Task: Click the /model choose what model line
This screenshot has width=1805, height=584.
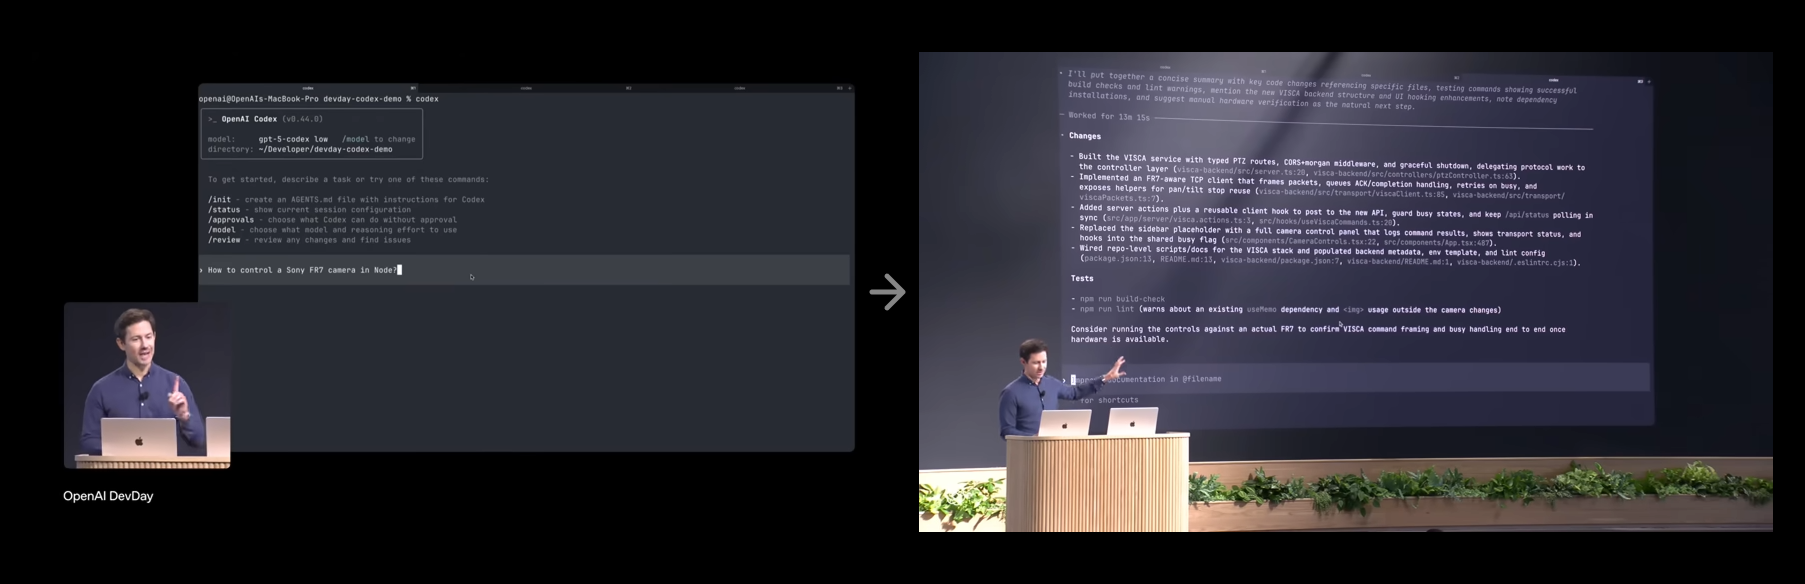Action: 332,230
